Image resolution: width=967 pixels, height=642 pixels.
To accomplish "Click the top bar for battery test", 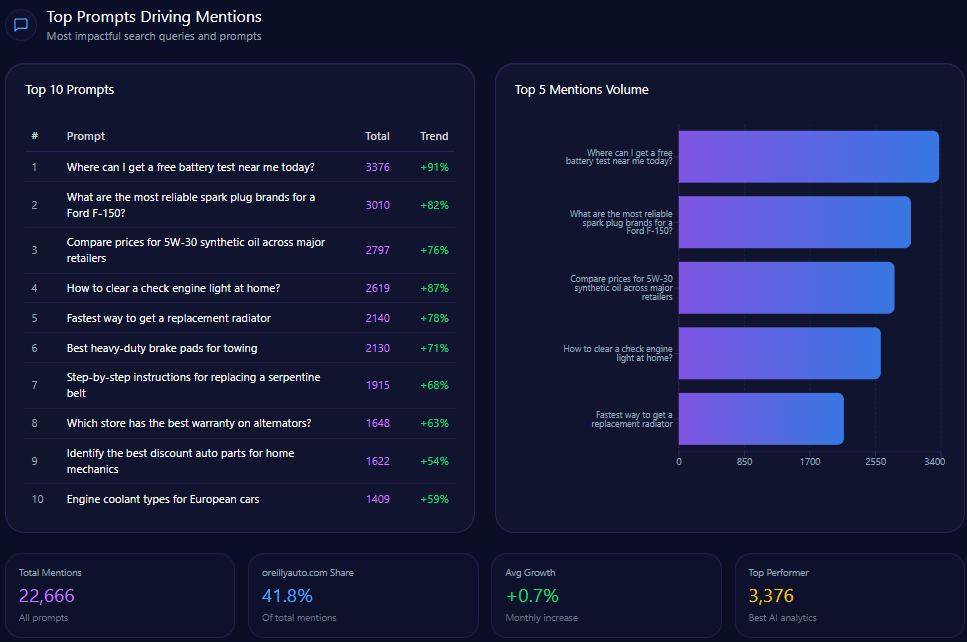I will pos(808,157).
